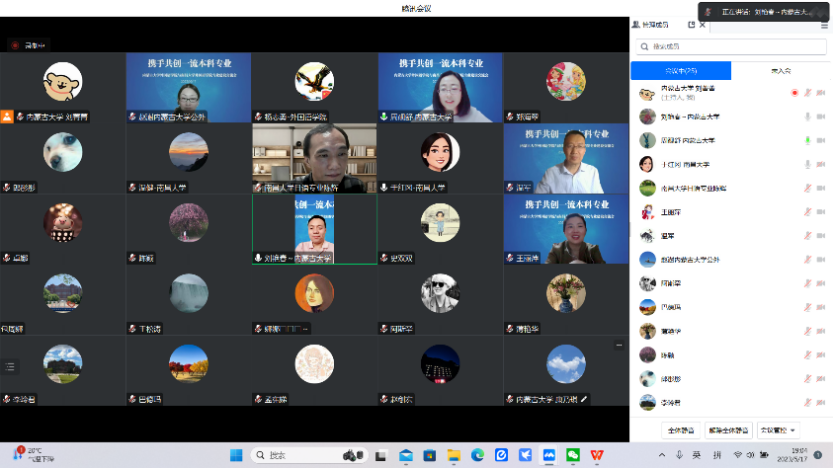
Task: Toggle the green active microphone in member list
Action: point(807,141)
